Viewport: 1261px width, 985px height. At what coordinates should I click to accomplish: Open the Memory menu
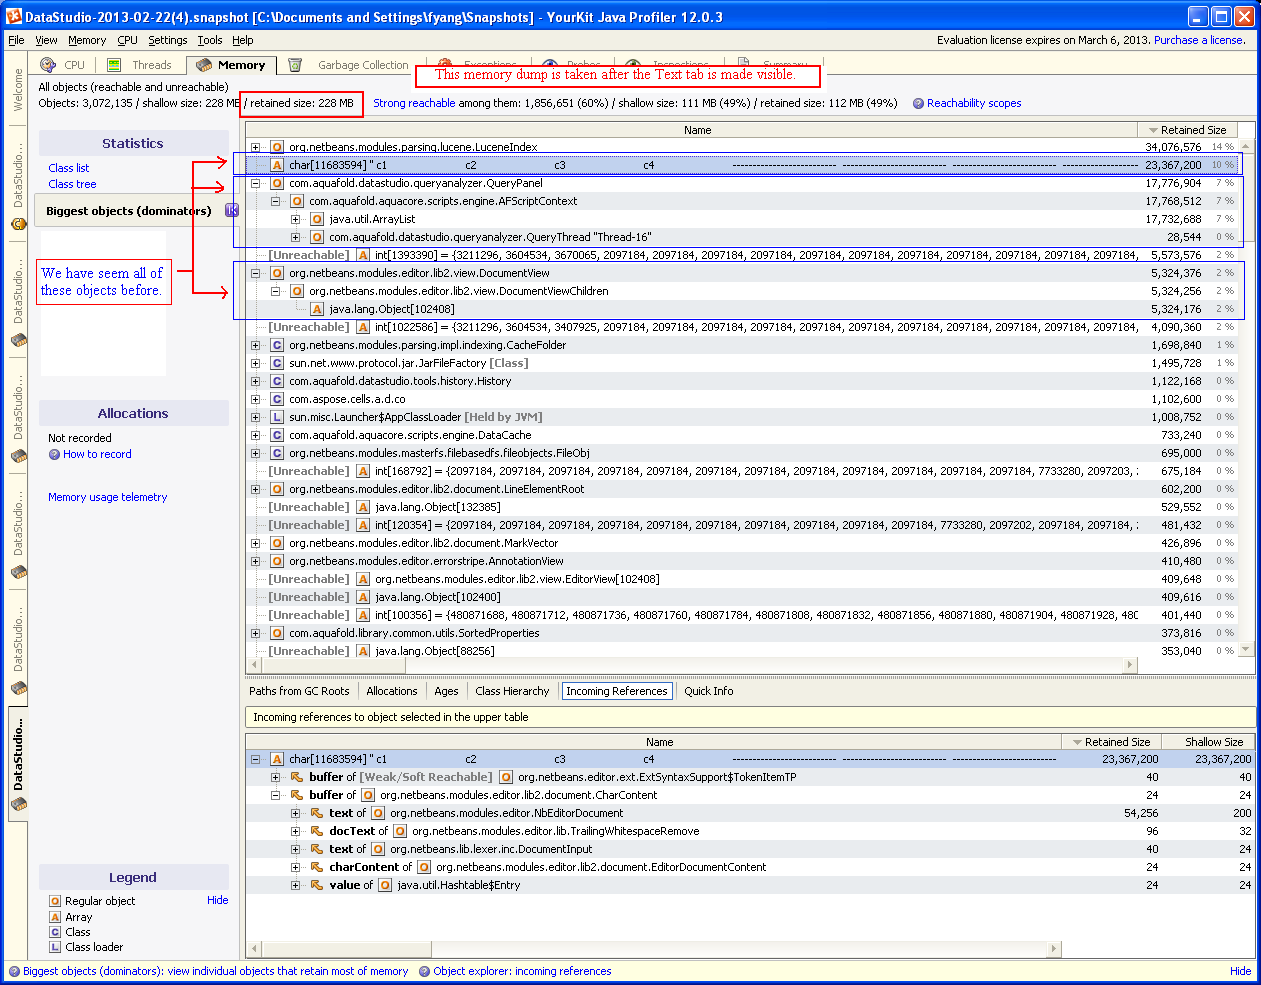87,40
